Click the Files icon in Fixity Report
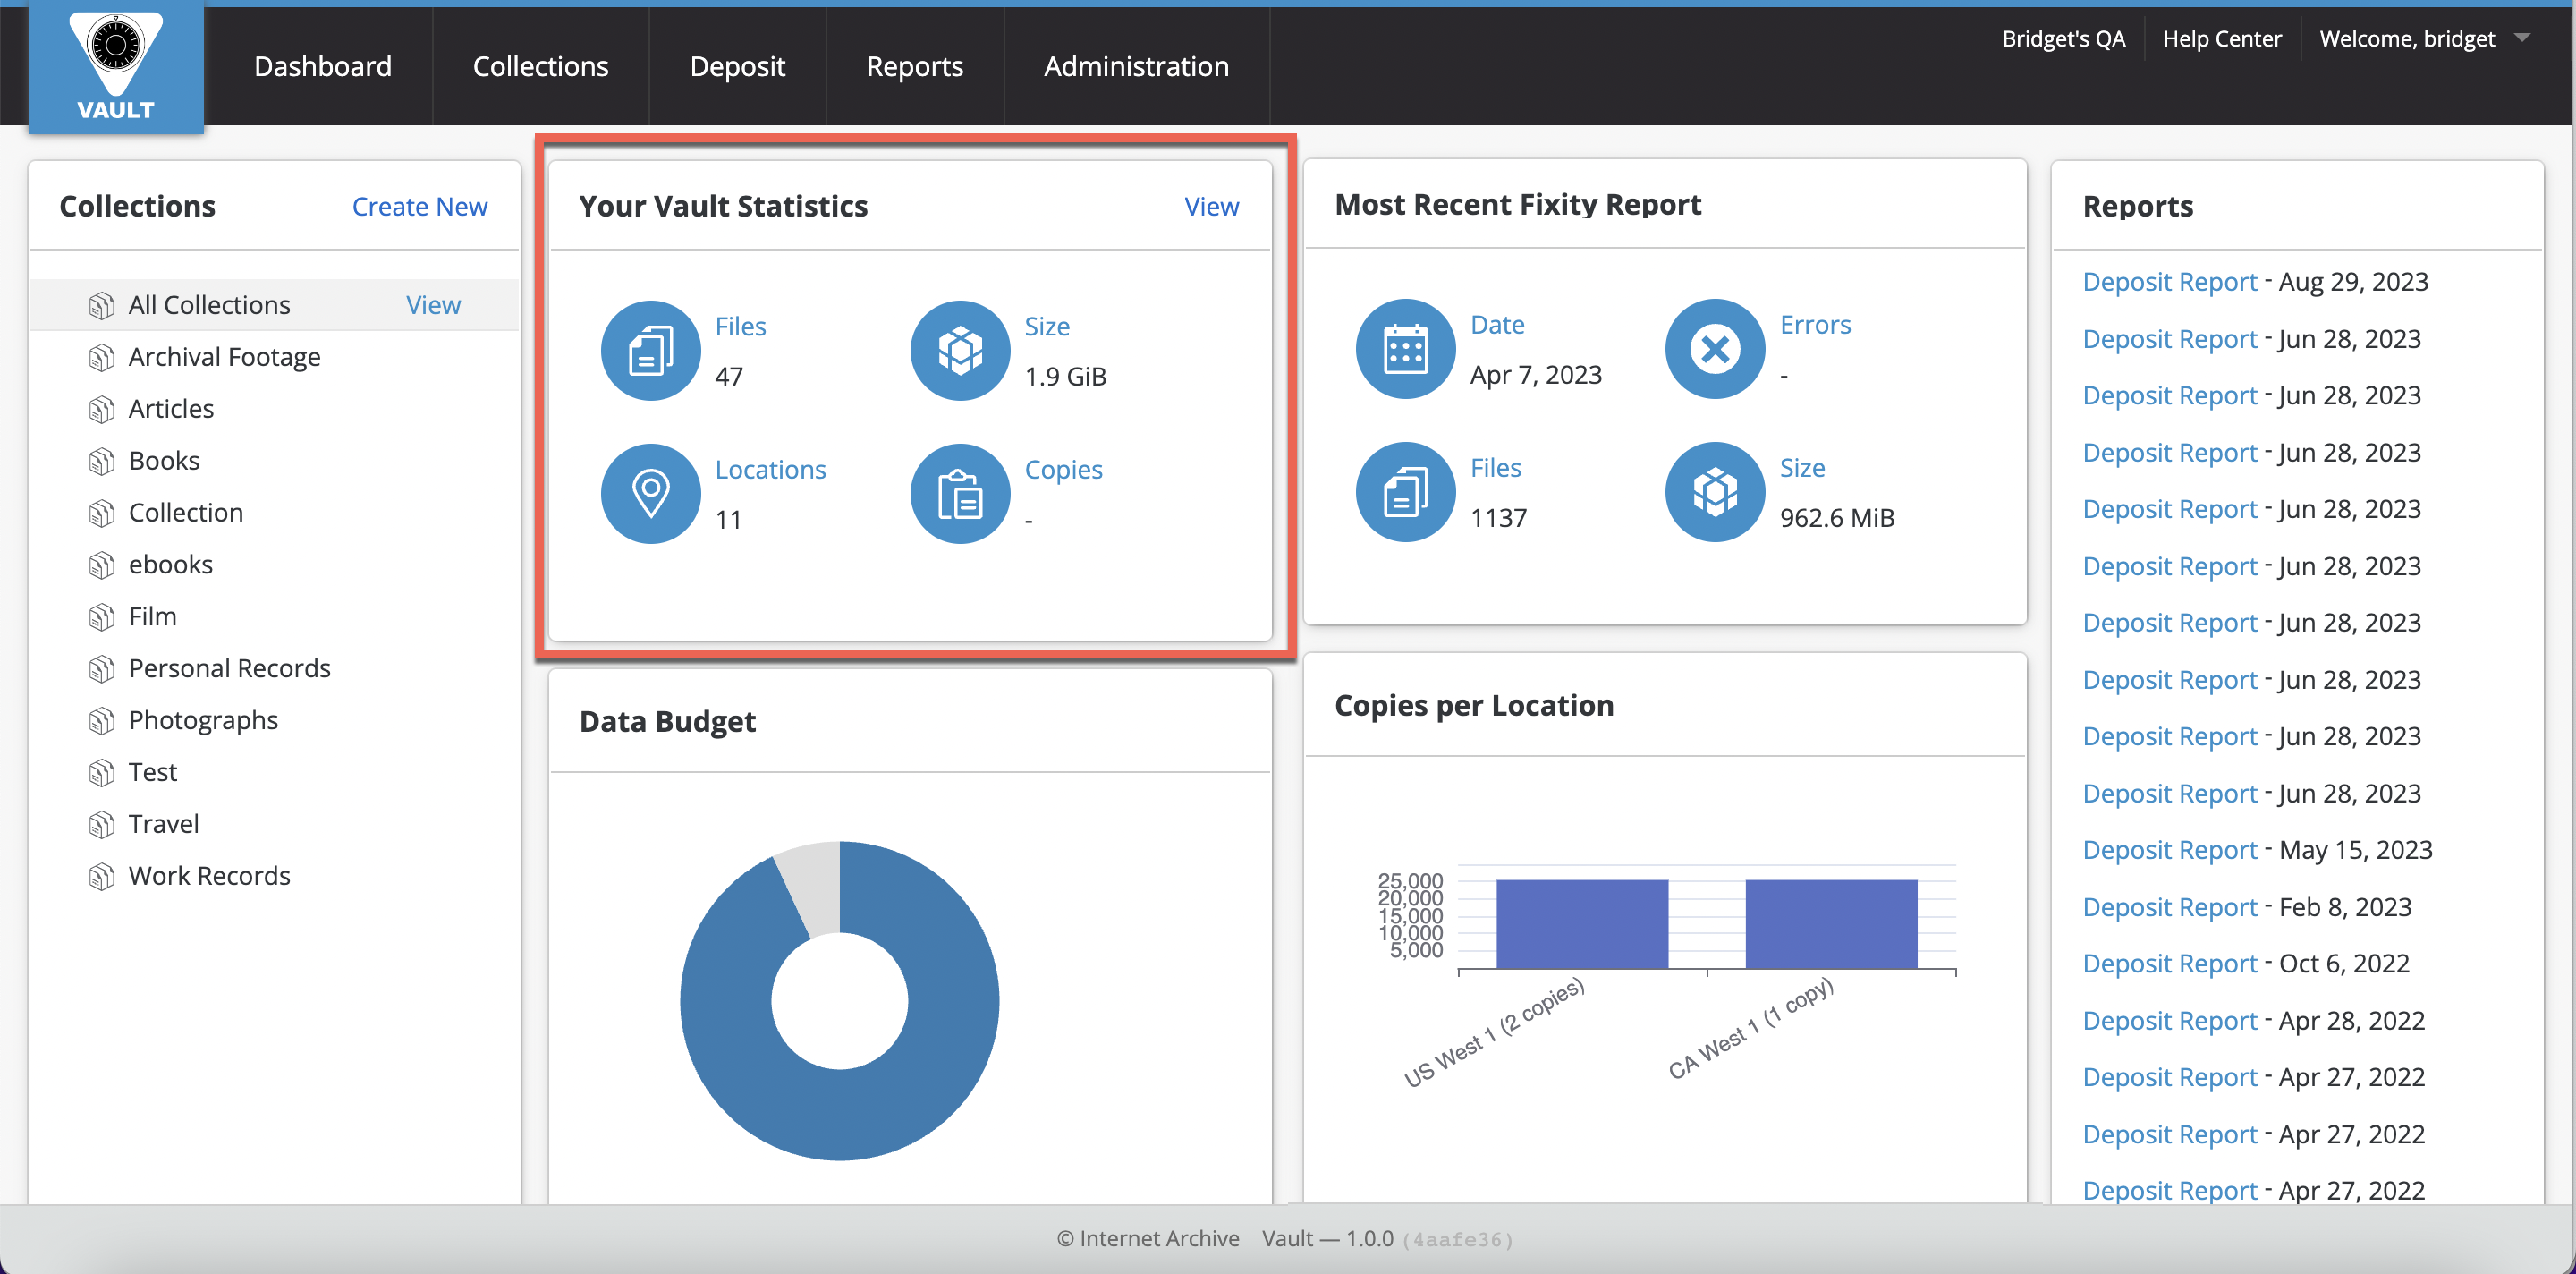This screenshot has height=1274, width=2576. click(1405, 492)
